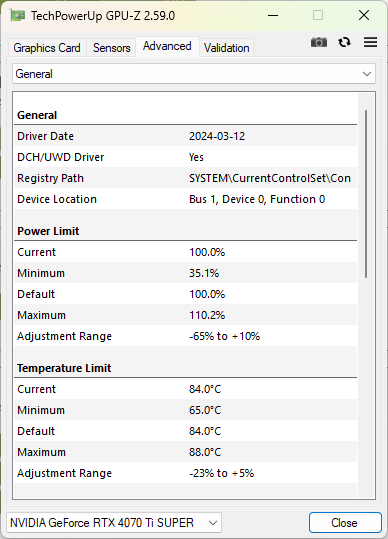Click the DCH/UWD Driver value Yes

click(x=196, y=157)
